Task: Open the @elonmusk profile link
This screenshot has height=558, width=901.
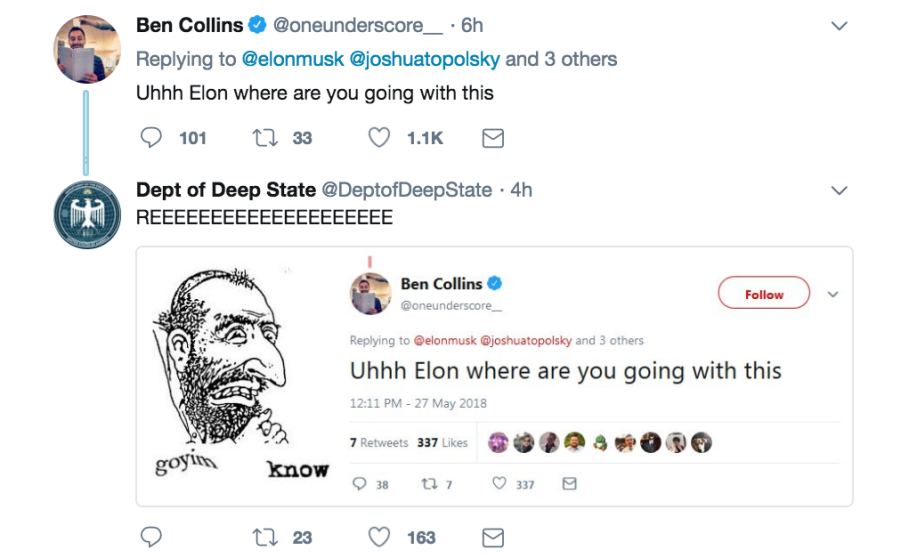Action: [x=293, y=59]
